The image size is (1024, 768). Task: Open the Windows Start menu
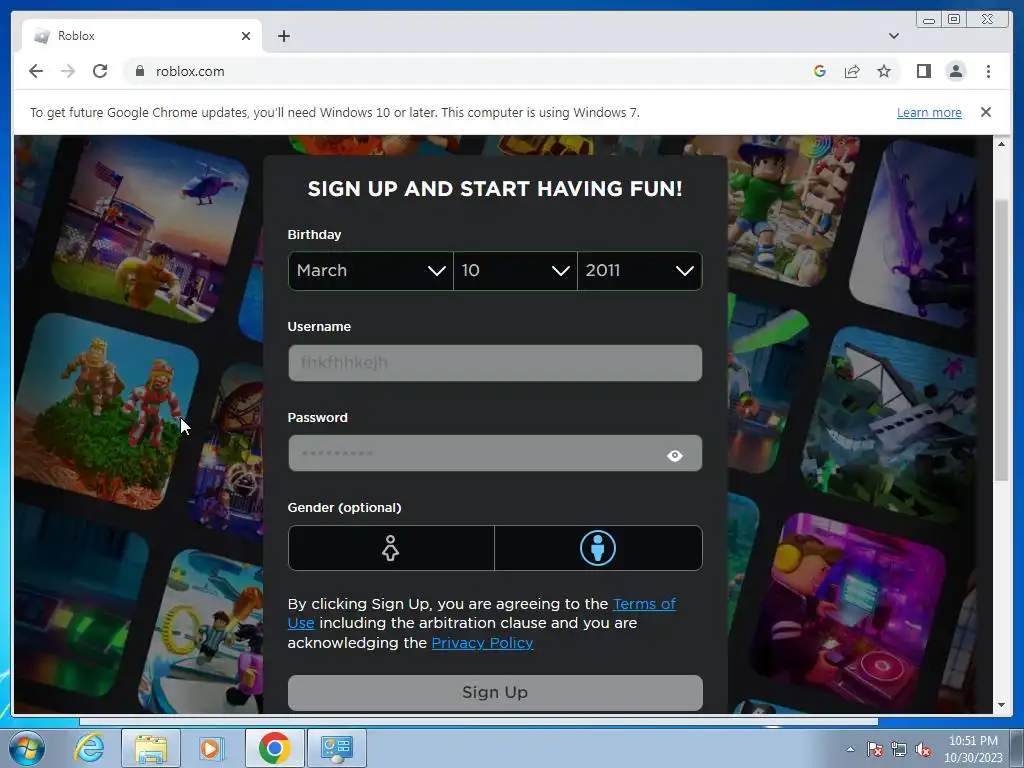click(x=26, y=748)
